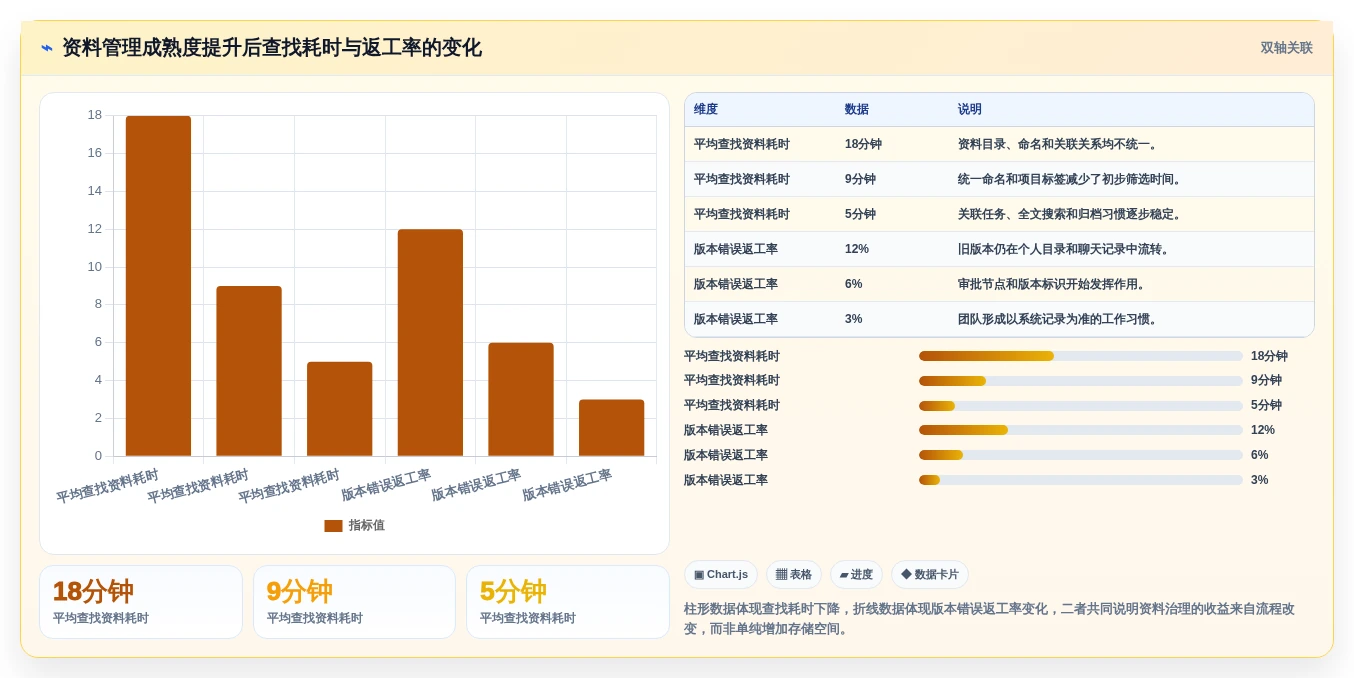The height and width of the screenshot is (678, 1354).
Task: Click table cell 12%
Action: click(x=857, y=249)
